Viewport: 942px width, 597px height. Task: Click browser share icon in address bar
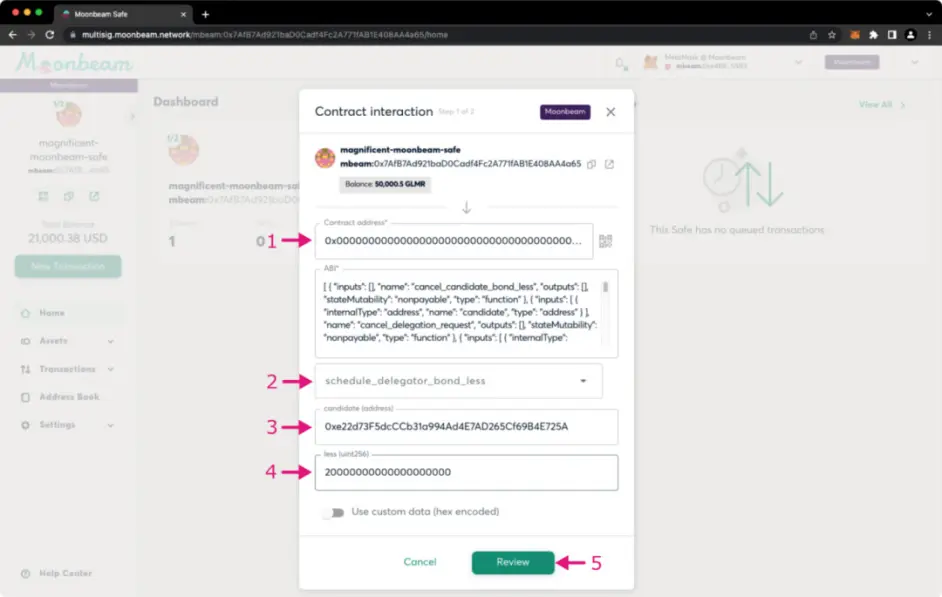[813, 35]
